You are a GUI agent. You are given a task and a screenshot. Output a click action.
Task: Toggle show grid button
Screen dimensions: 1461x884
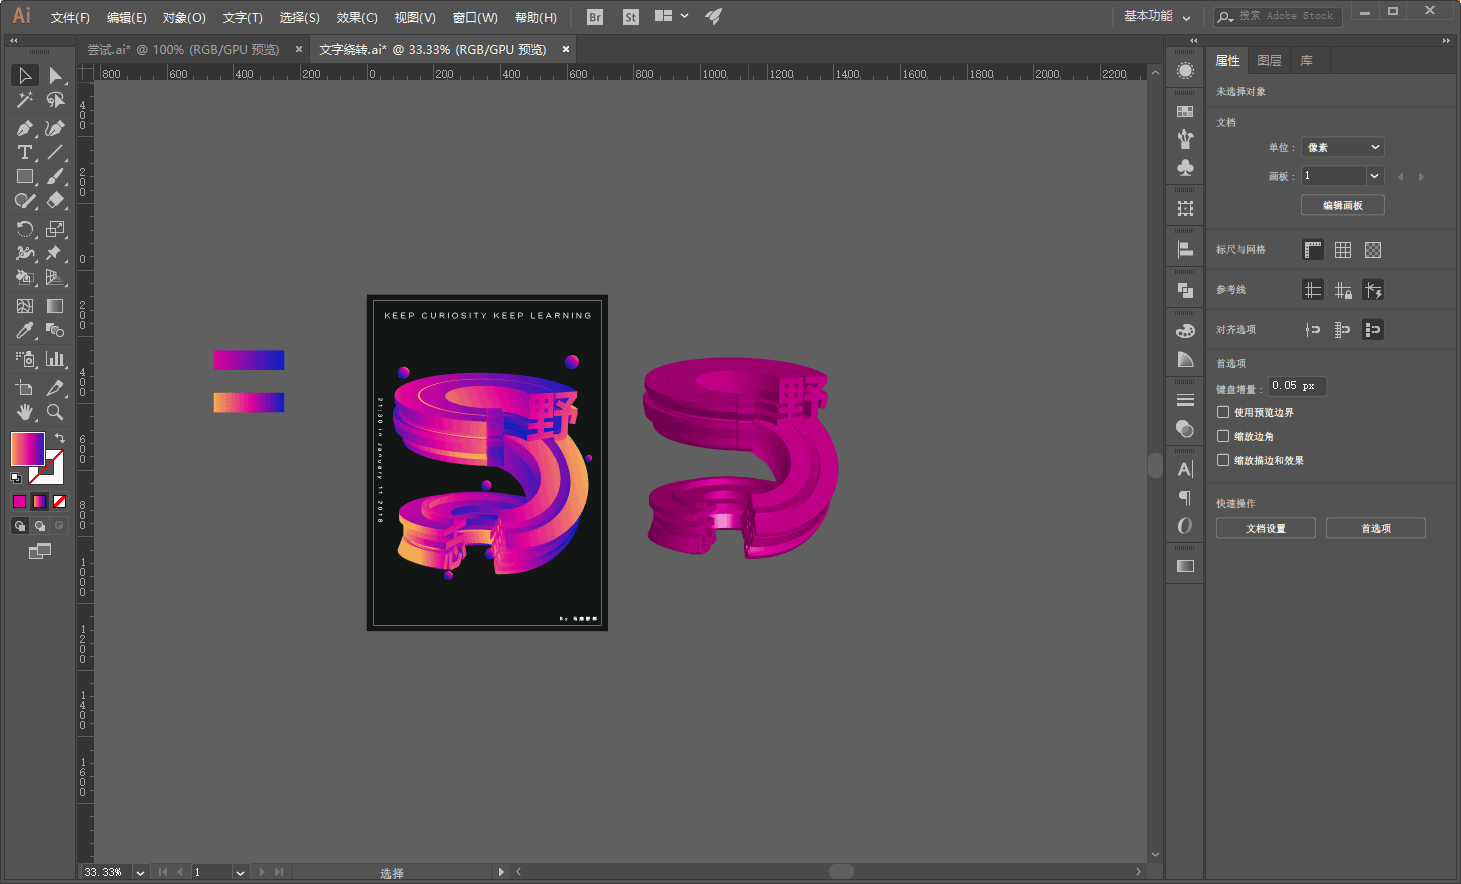click(x=1343, y=250)
